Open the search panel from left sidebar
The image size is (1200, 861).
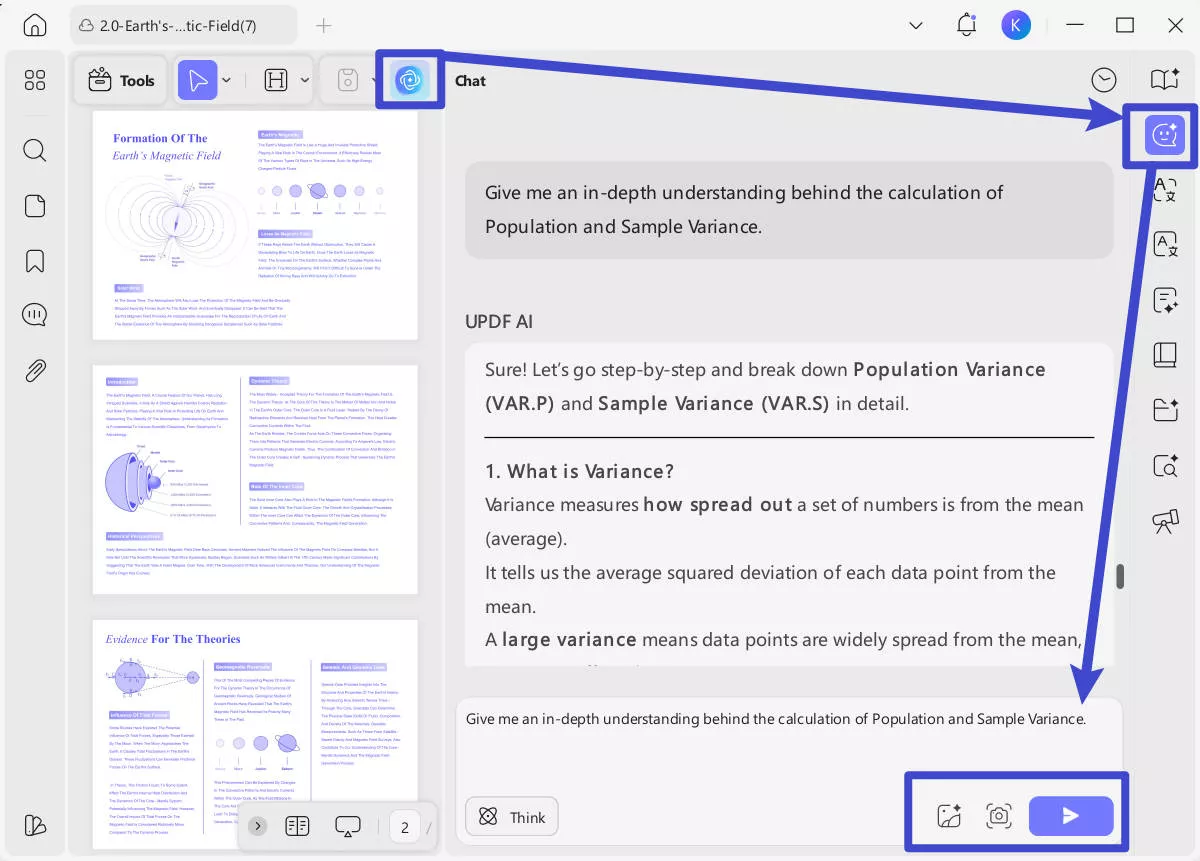pyautogui.click(x=35, y=151)
